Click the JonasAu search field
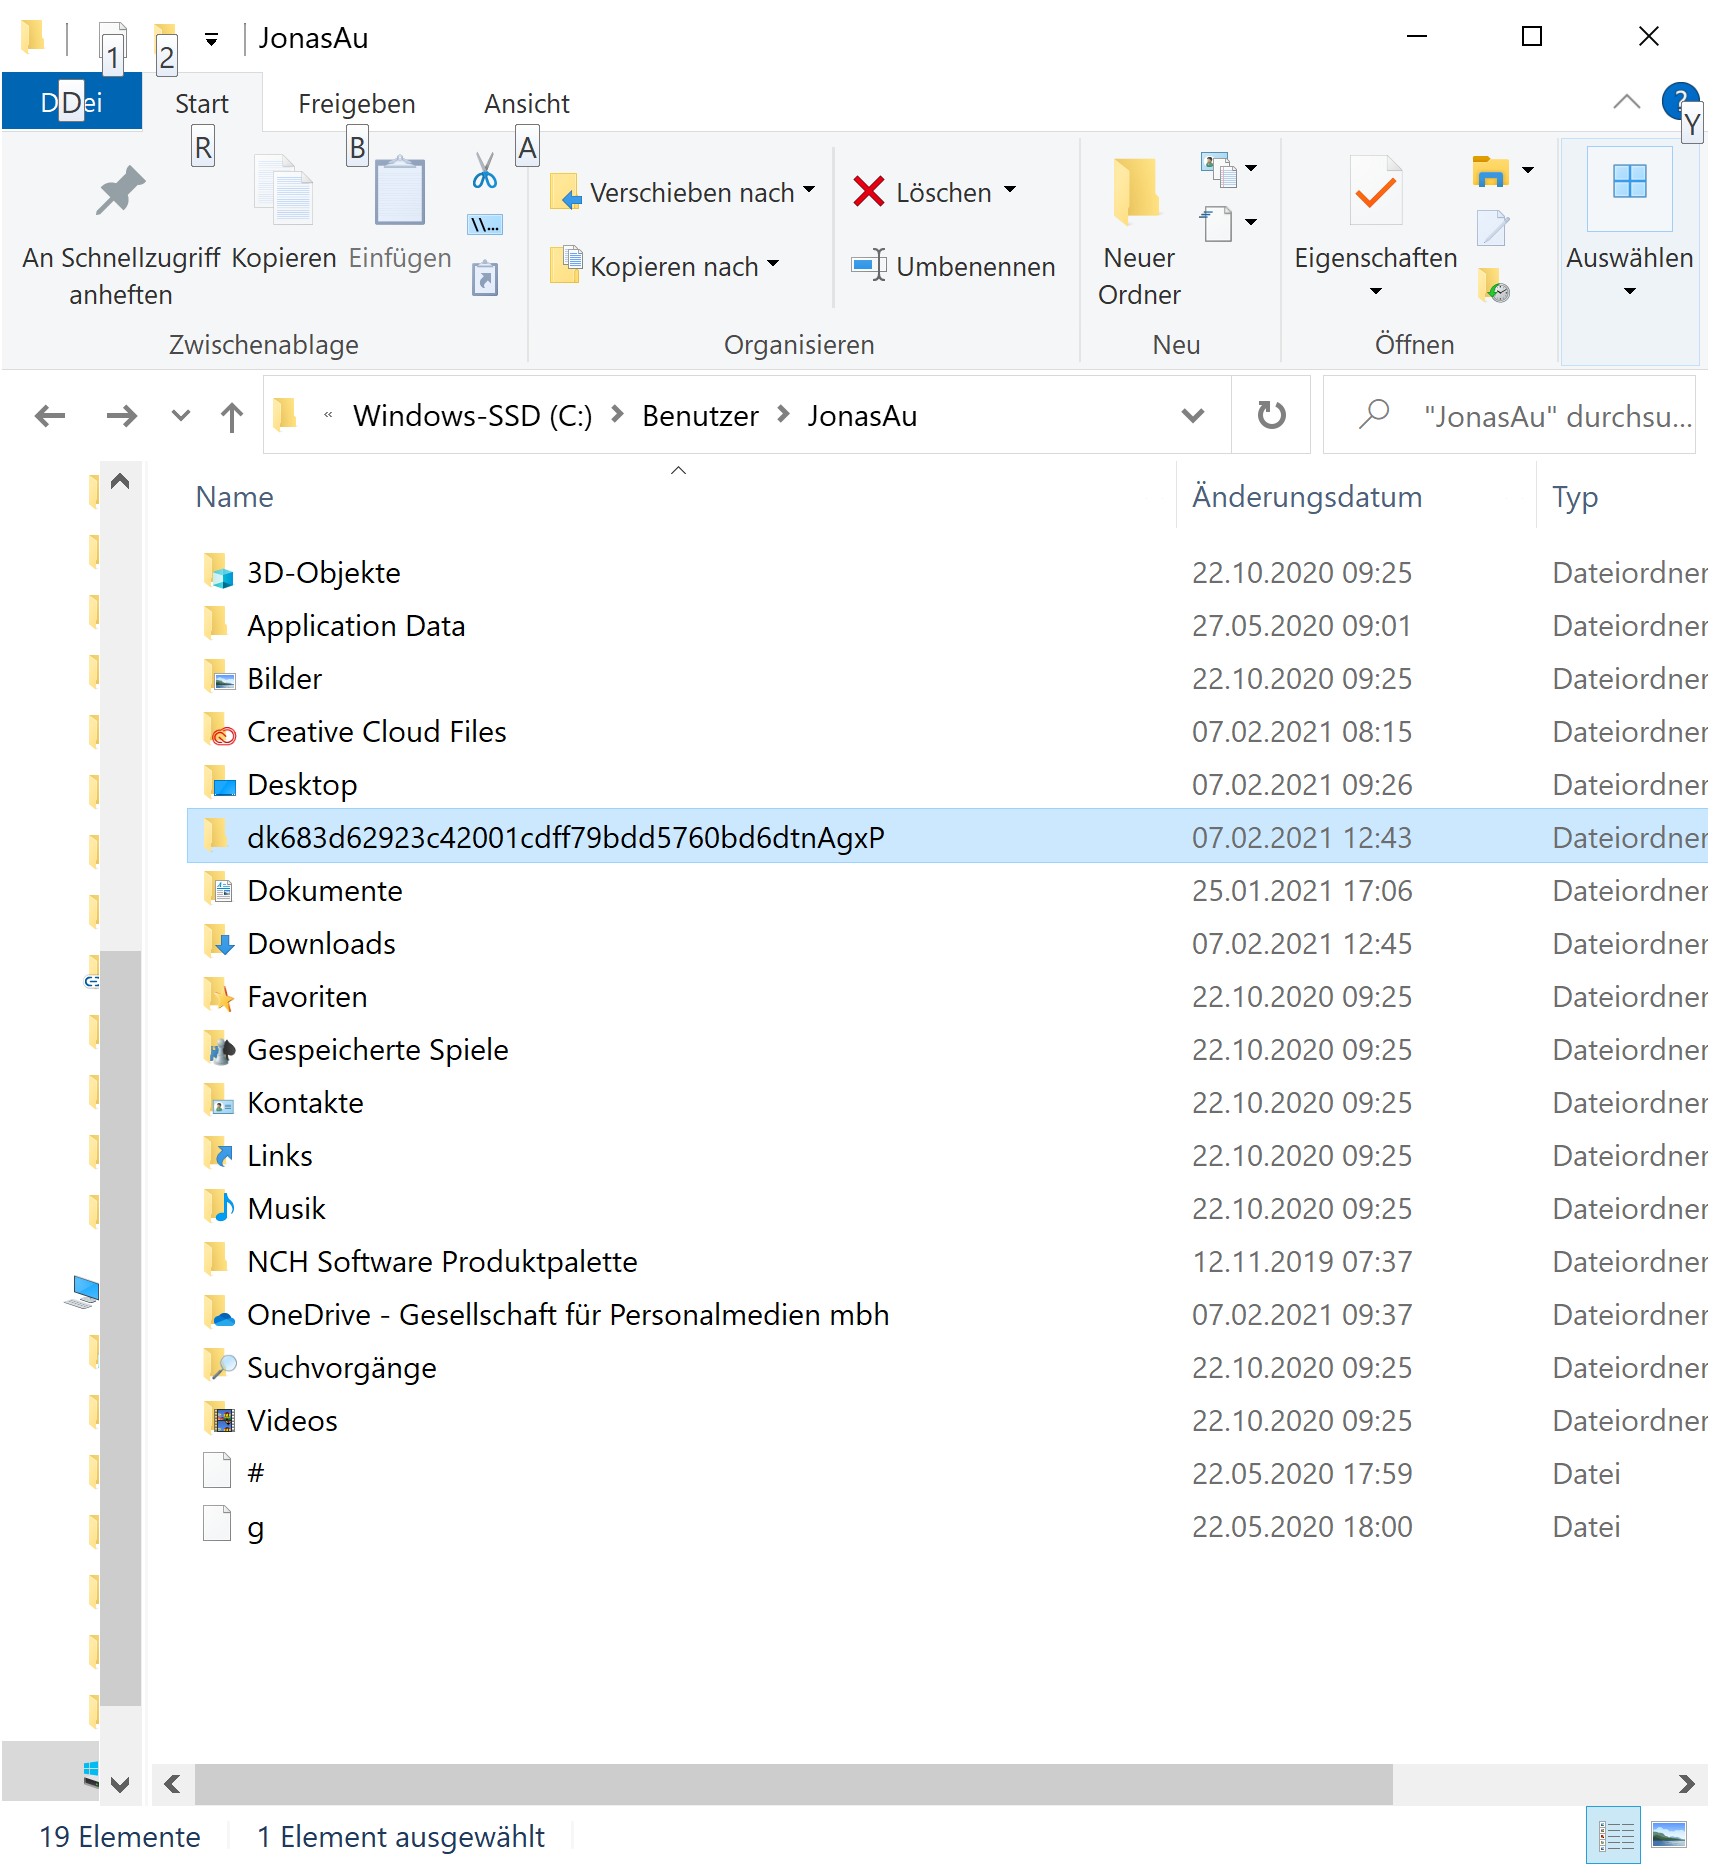 [x=1509, y=415]
